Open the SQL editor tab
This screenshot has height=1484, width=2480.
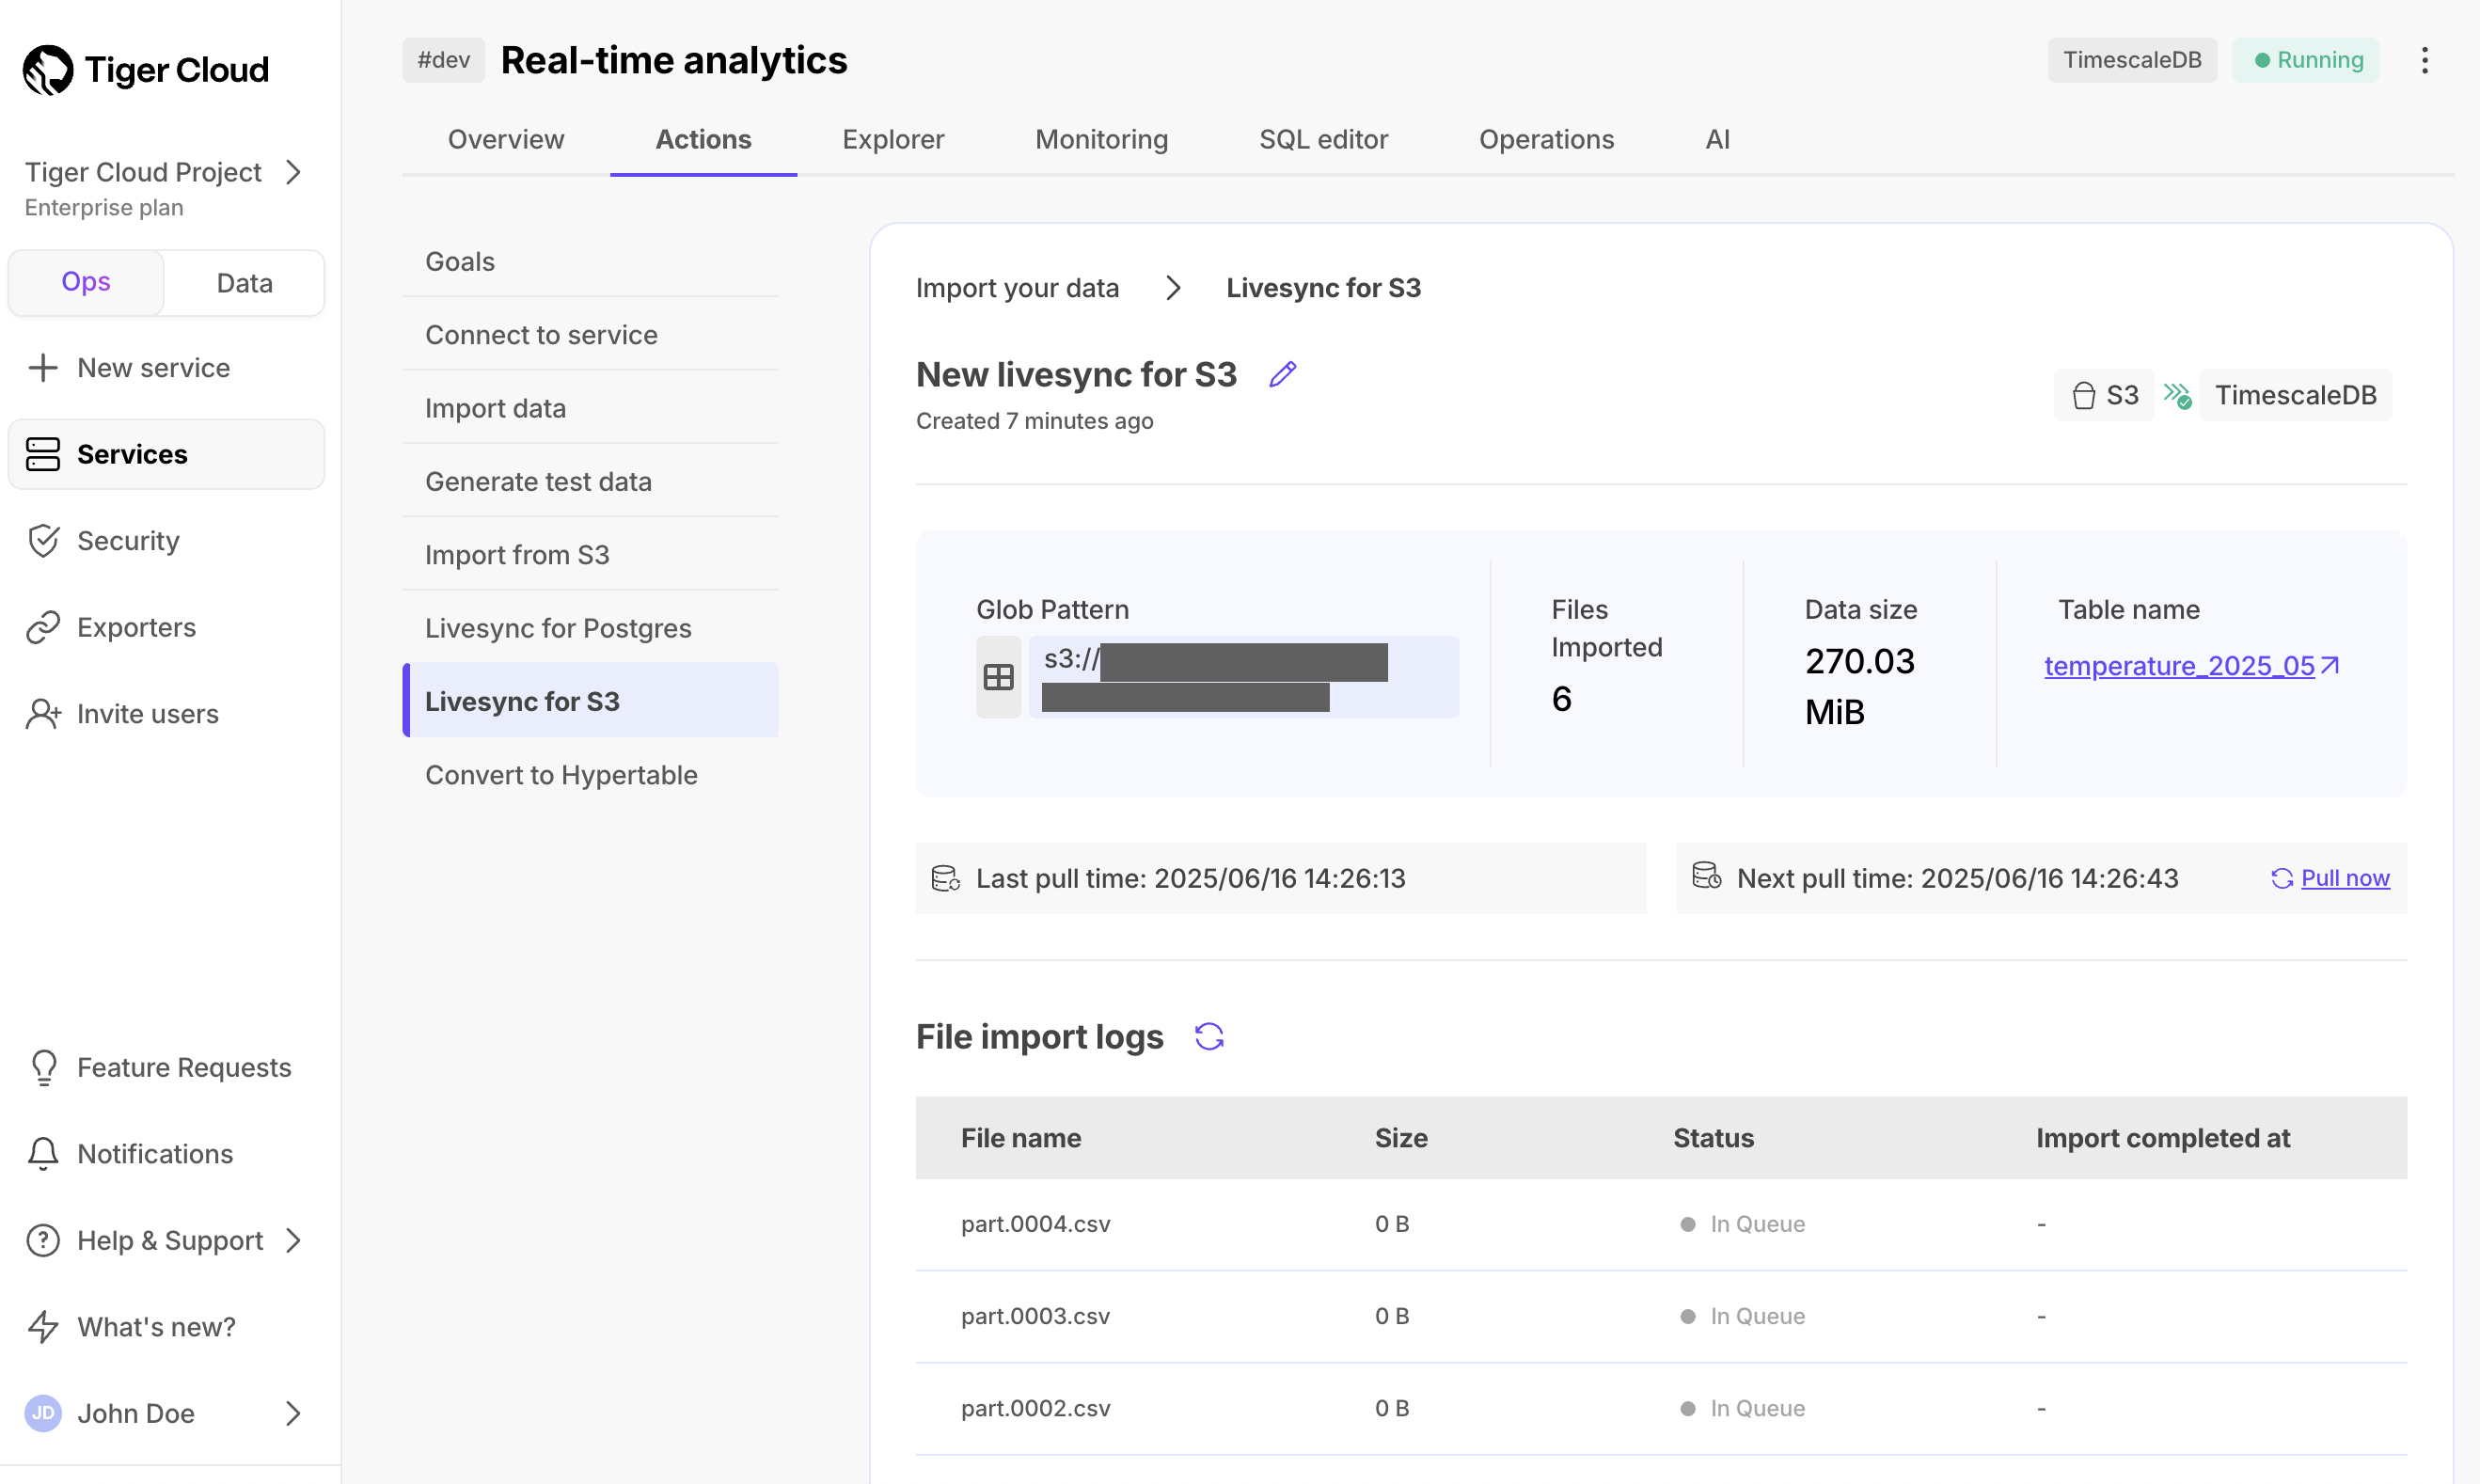pos(1323,139)
